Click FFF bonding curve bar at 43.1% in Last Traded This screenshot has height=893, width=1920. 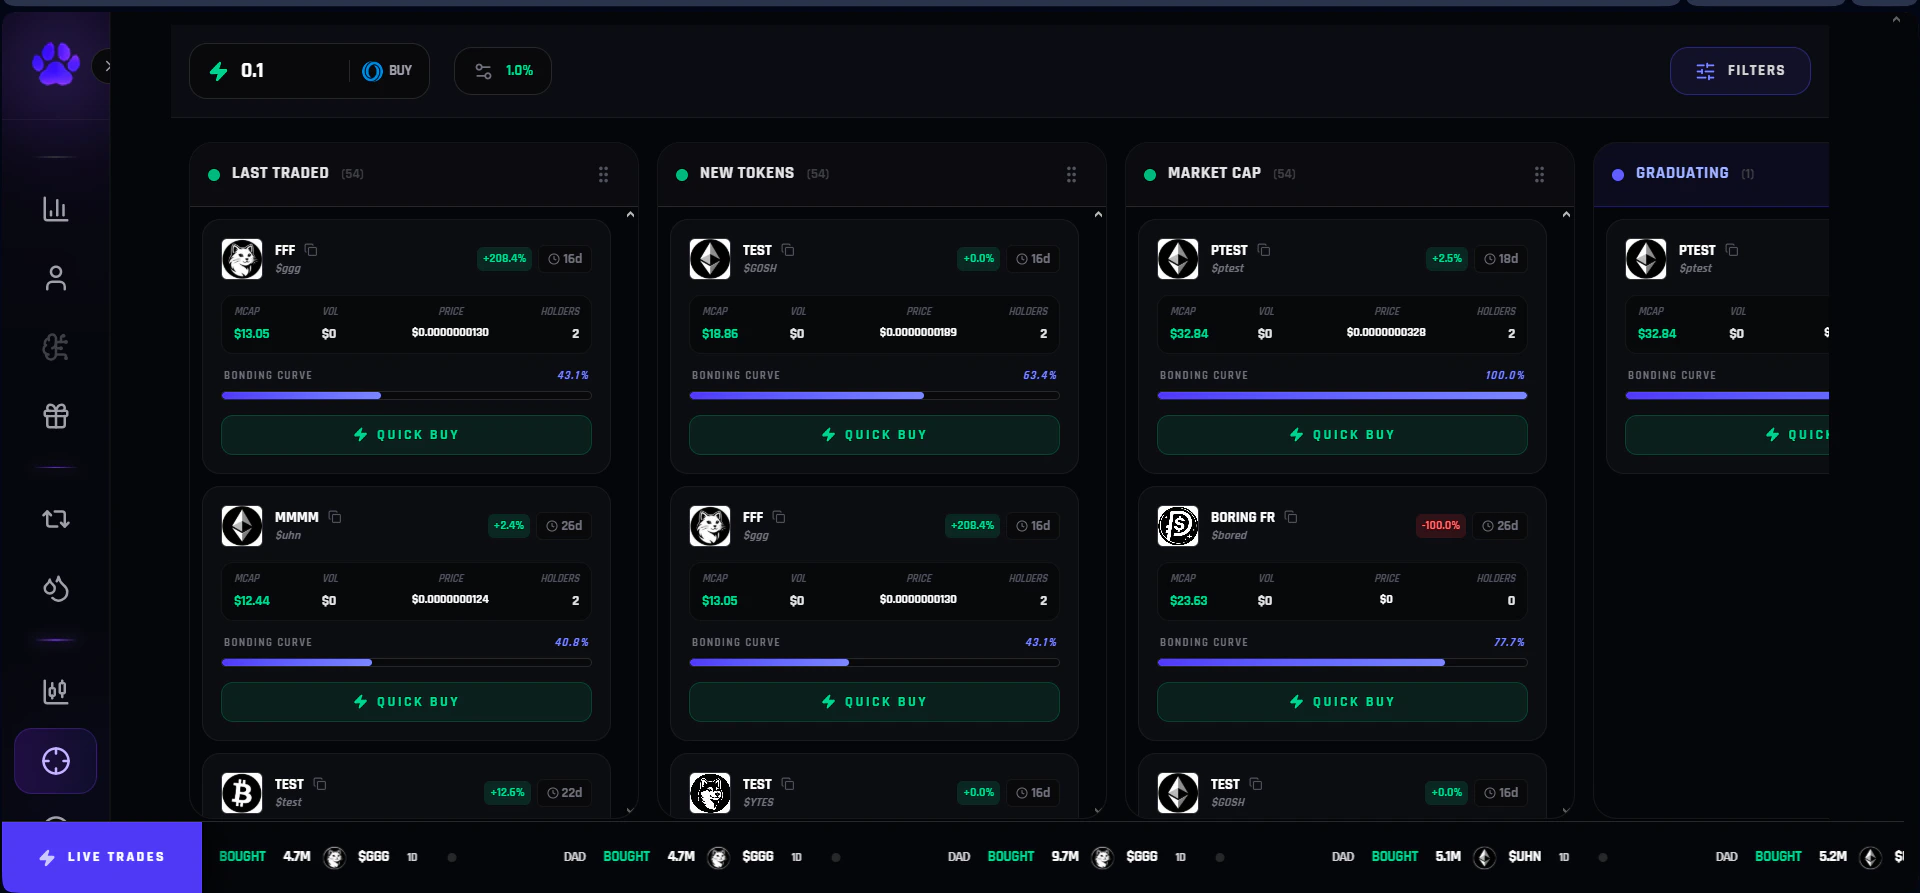(406, 396)
